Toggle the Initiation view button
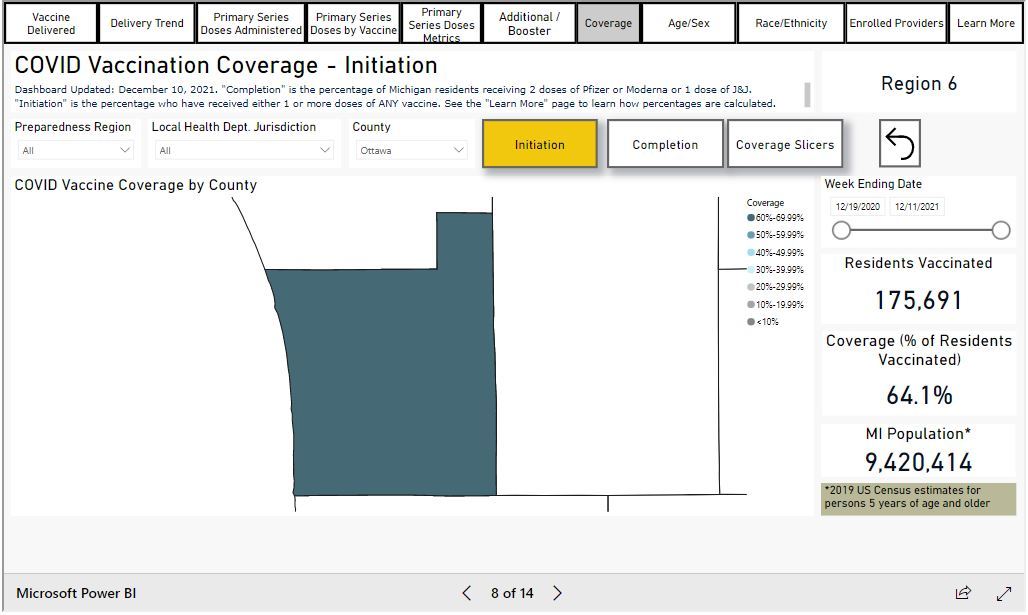 tap(539, 144)
